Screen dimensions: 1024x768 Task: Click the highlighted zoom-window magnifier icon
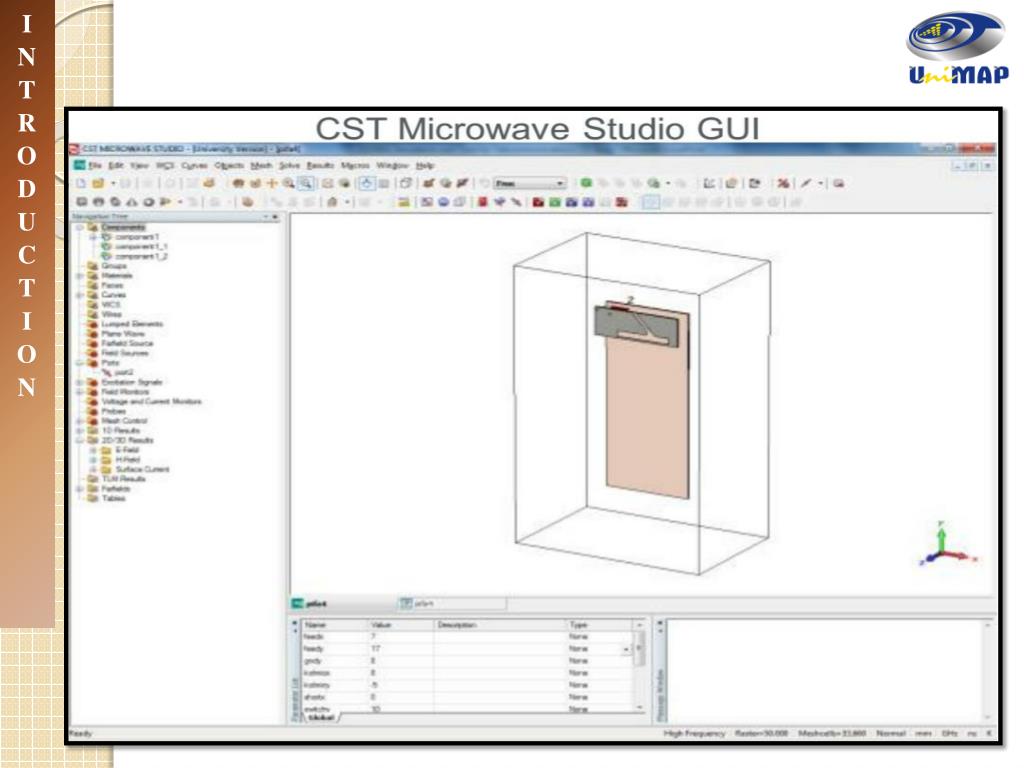click(x=305, y=184)
